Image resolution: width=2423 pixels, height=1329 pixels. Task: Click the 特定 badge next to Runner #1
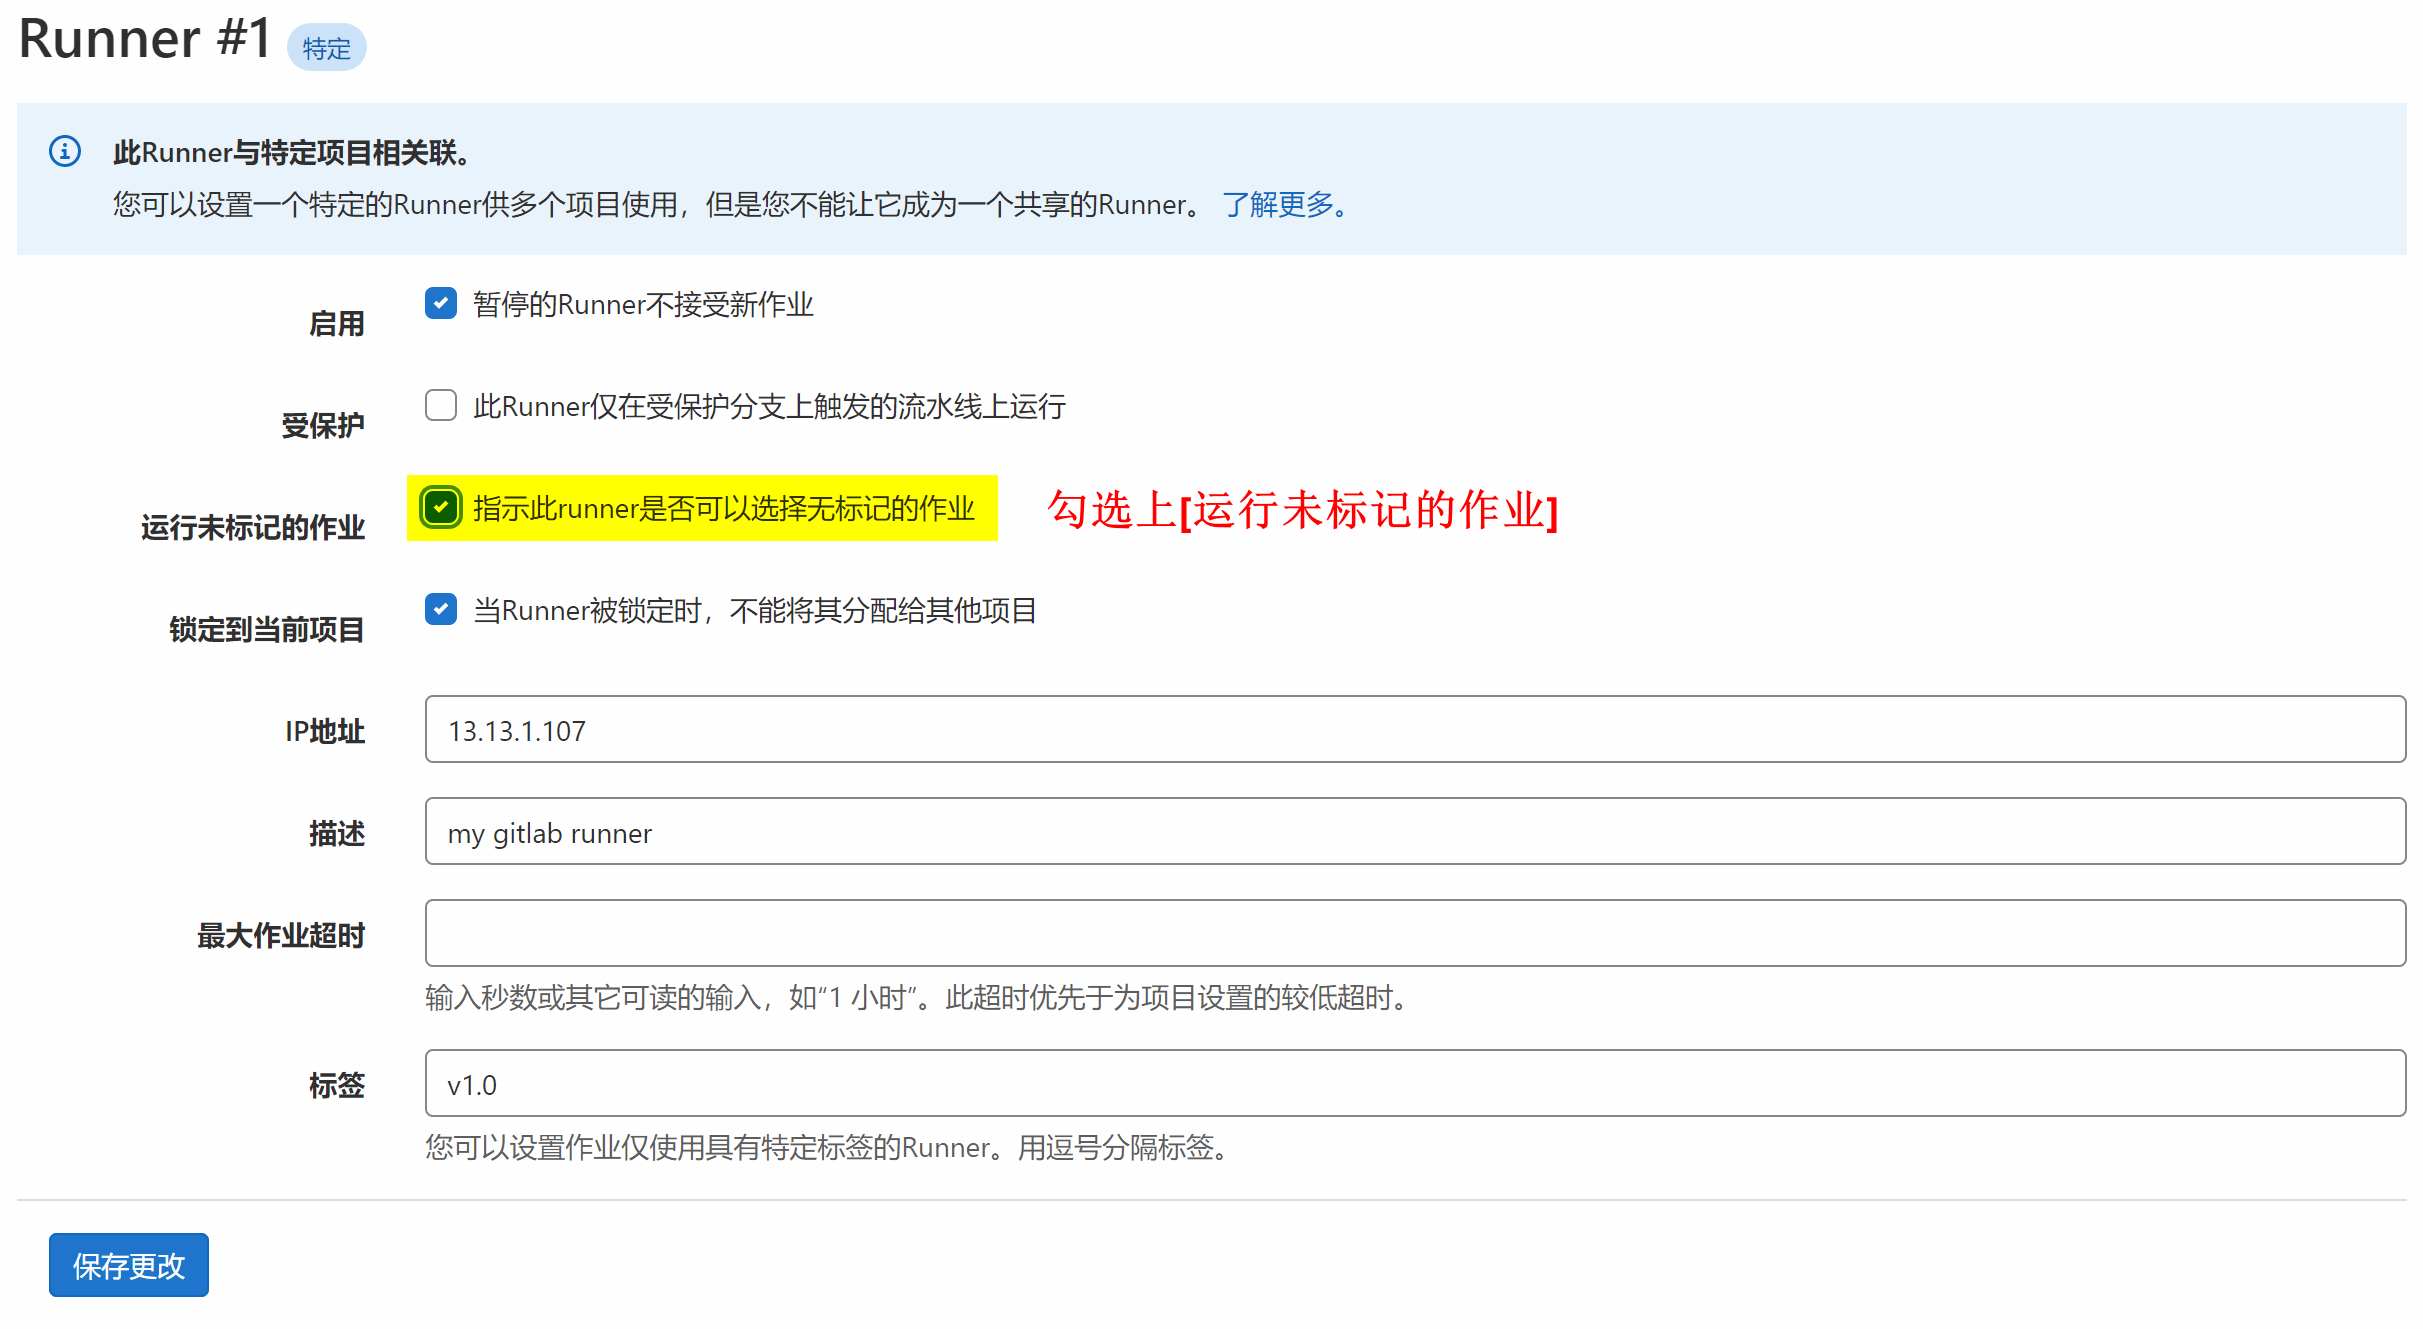click(326, 48)
